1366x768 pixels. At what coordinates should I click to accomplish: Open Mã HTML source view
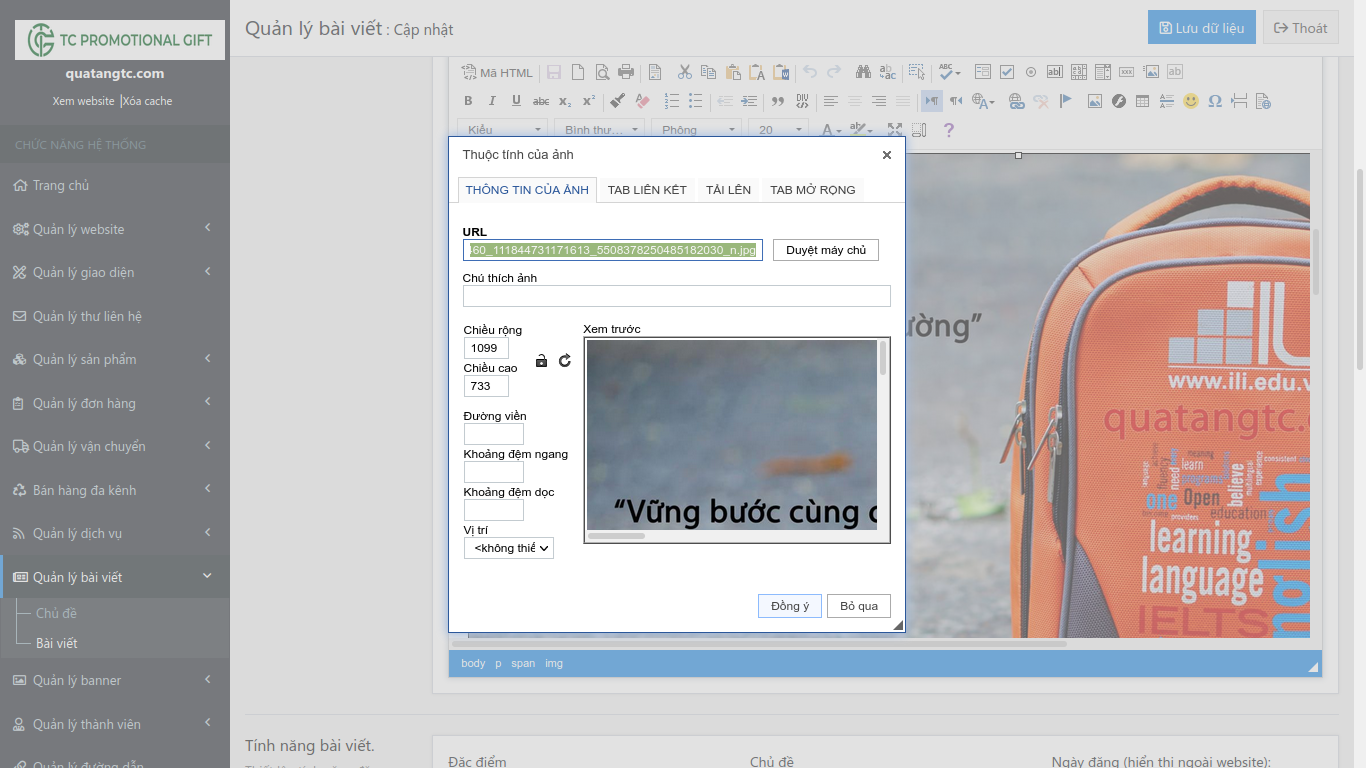[x=497, y=72]
